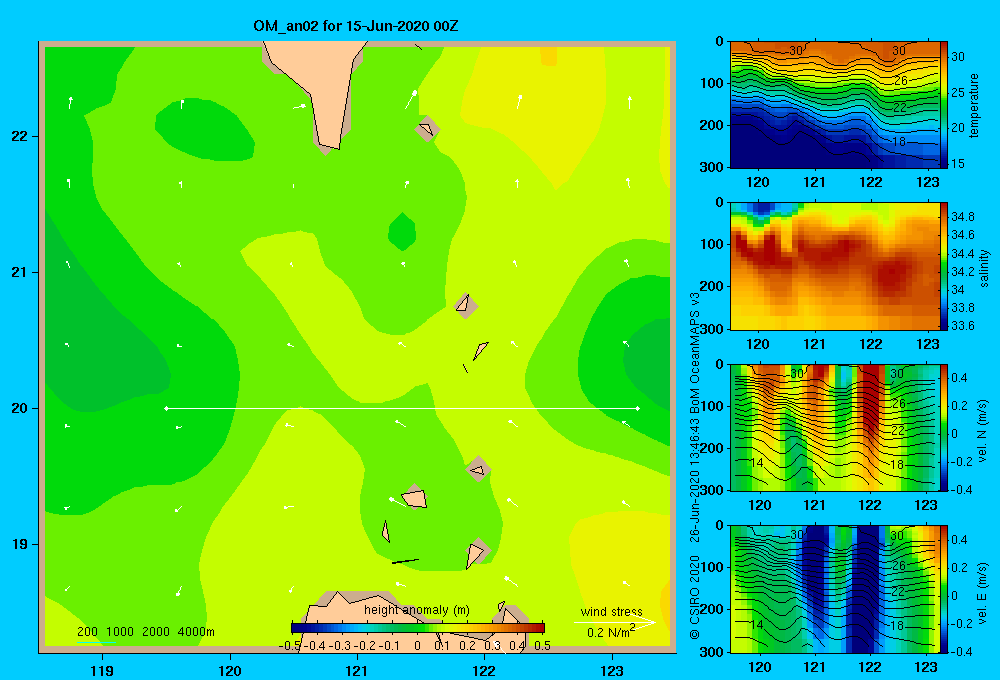
Task: Click the '33.6' tick on salinity scale
Action: click(962, 326)
